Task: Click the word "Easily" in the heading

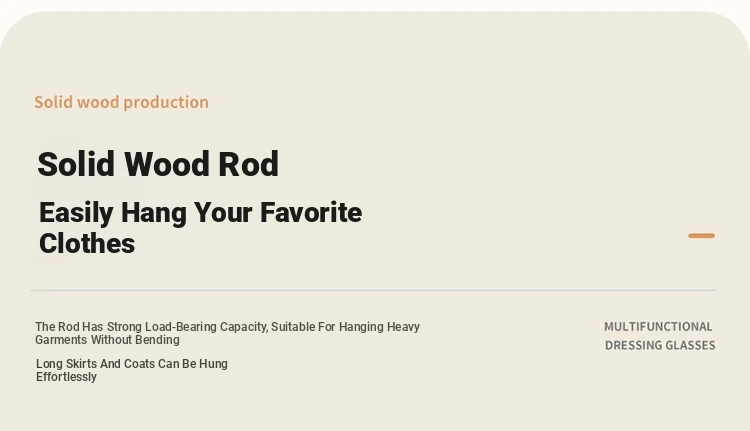Action: 76,213
